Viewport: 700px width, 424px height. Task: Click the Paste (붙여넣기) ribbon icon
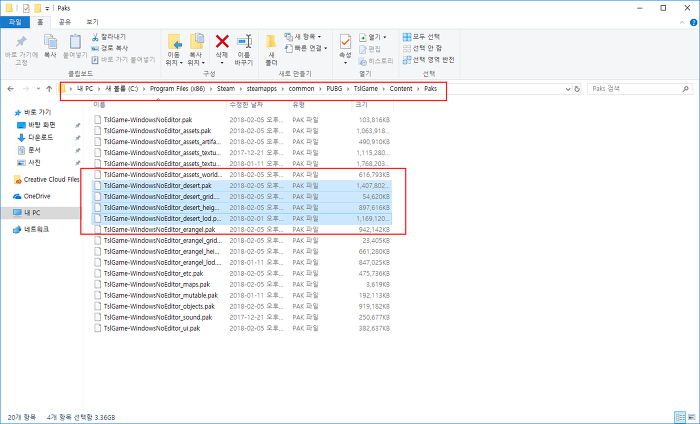(x=75, y=42)
